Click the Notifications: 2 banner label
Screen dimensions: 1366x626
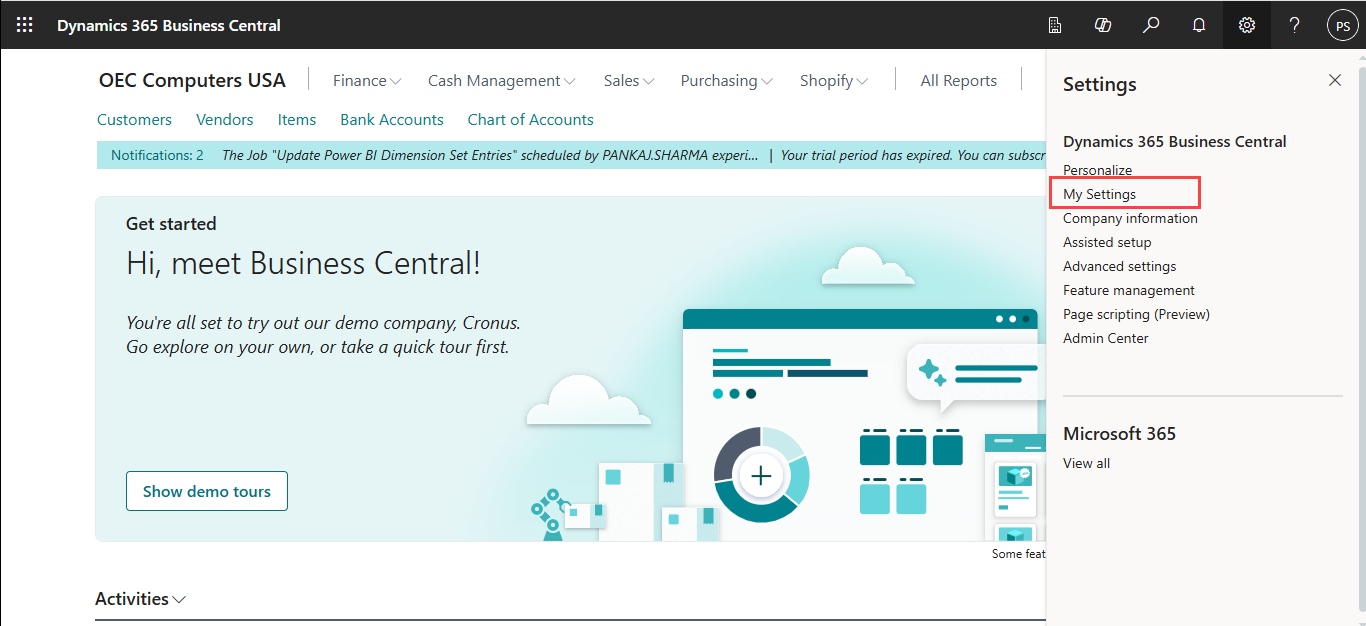click(157, 155)
